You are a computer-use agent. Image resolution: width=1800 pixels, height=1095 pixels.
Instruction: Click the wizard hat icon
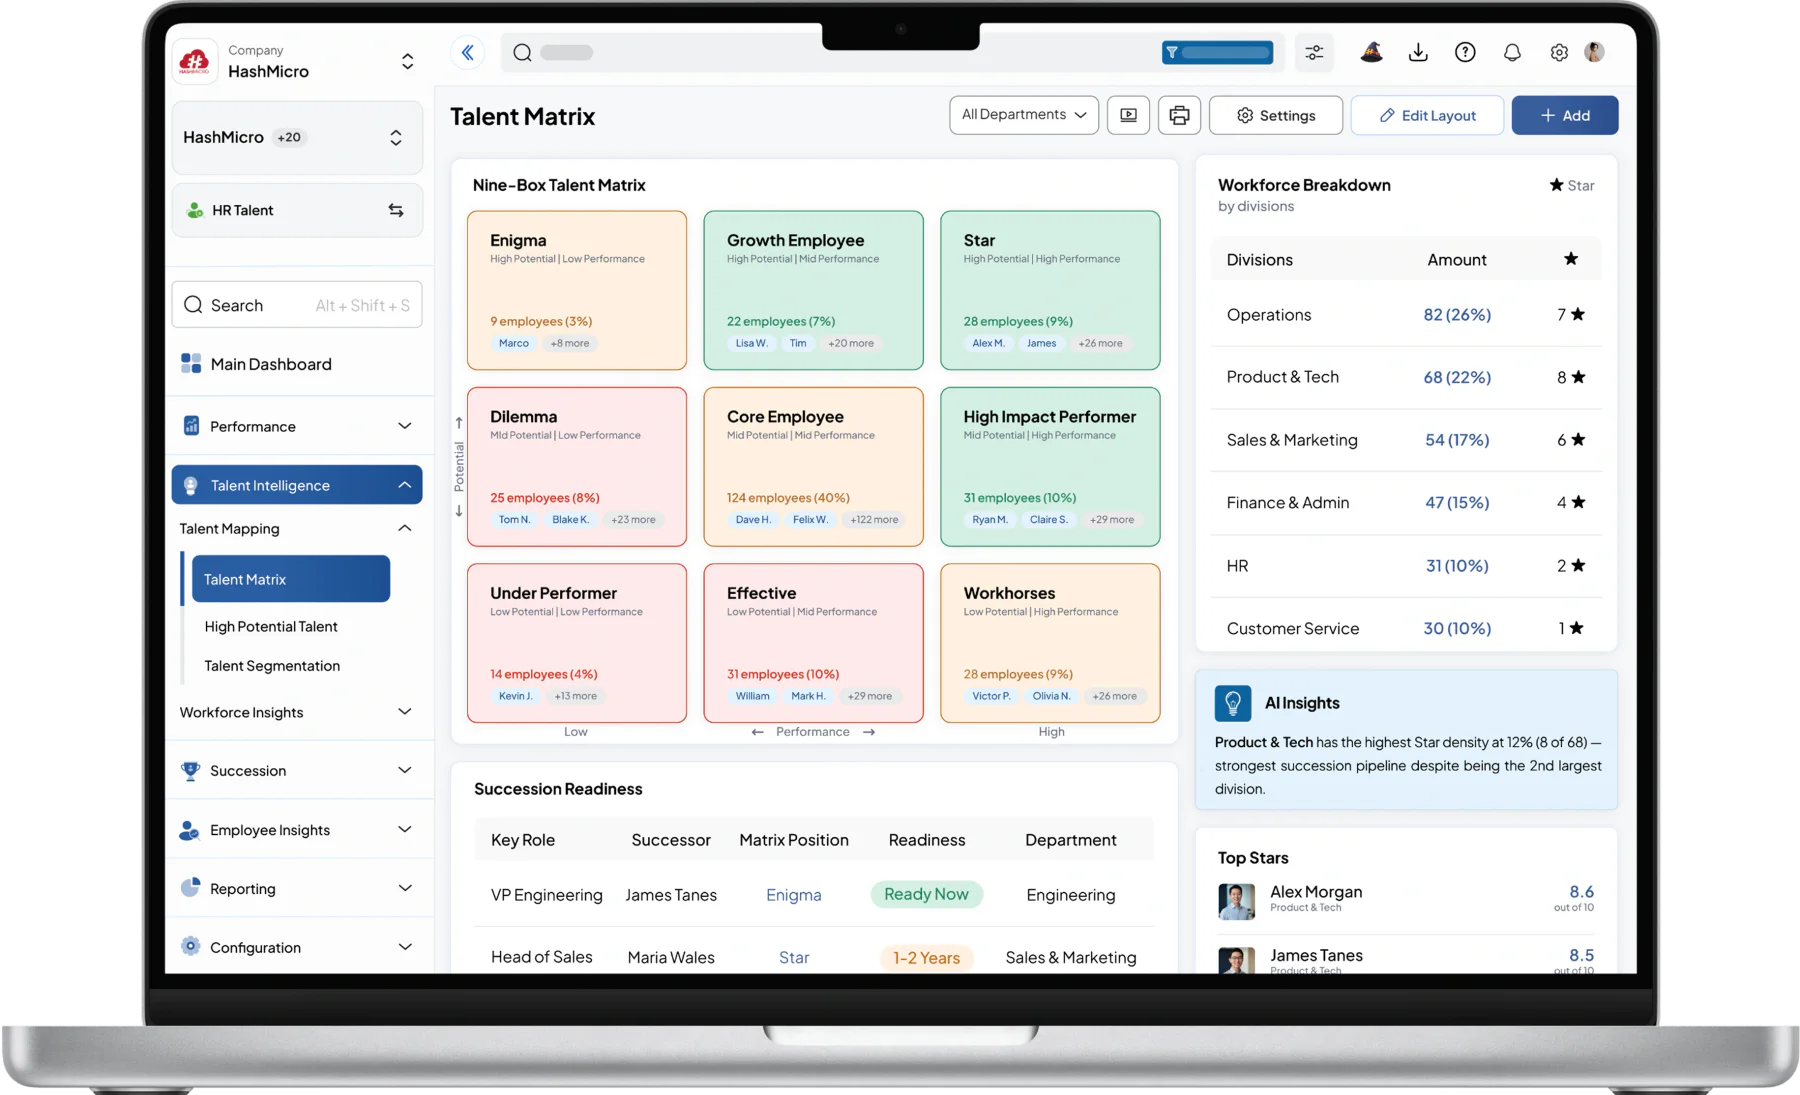[1371, 52]
